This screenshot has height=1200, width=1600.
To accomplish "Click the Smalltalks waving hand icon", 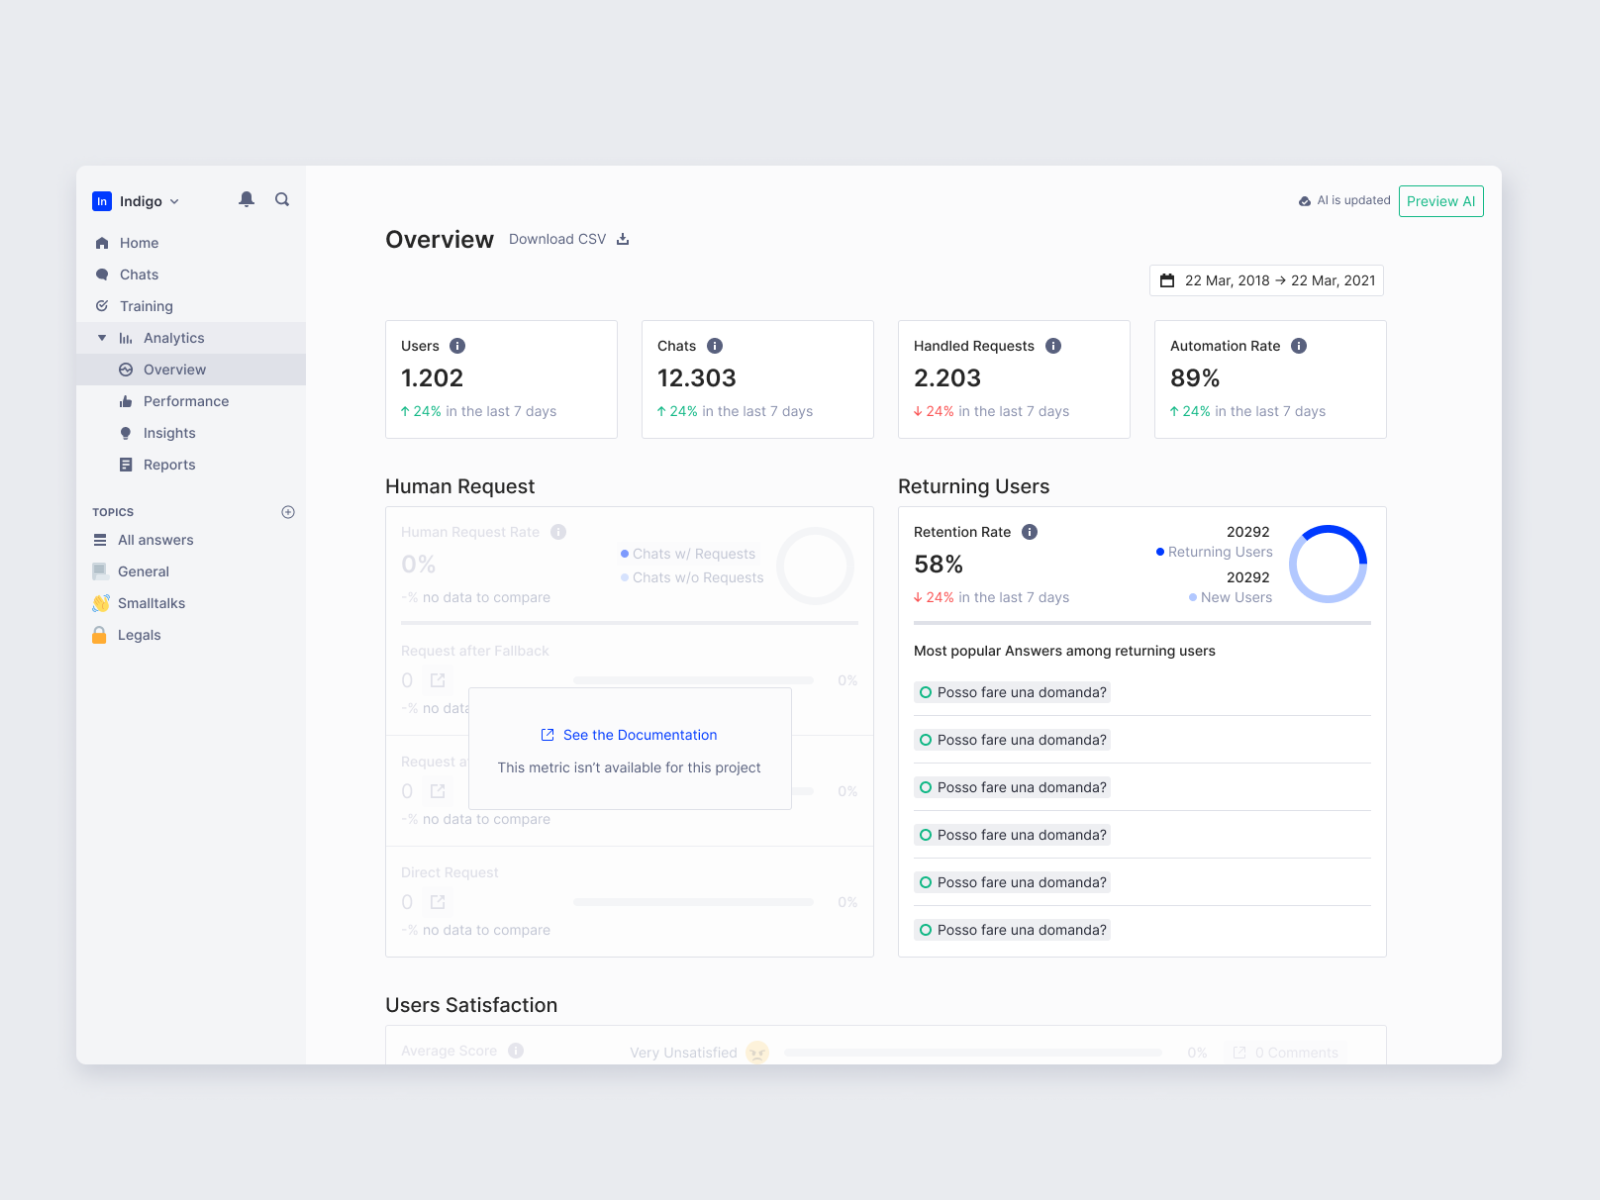I will [100, 603].
